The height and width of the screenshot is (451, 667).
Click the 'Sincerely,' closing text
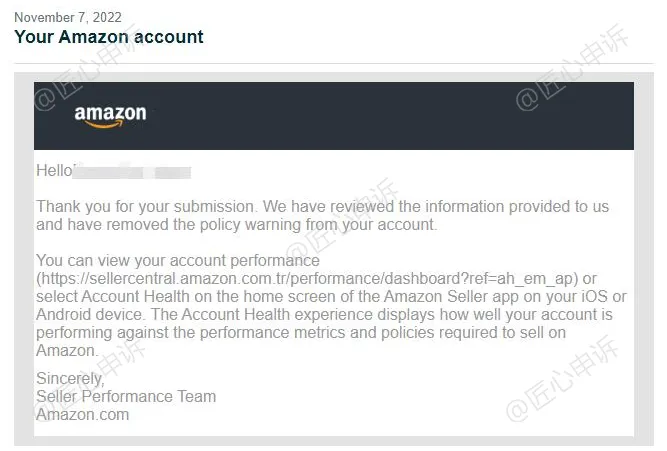[x=70, y=378]
